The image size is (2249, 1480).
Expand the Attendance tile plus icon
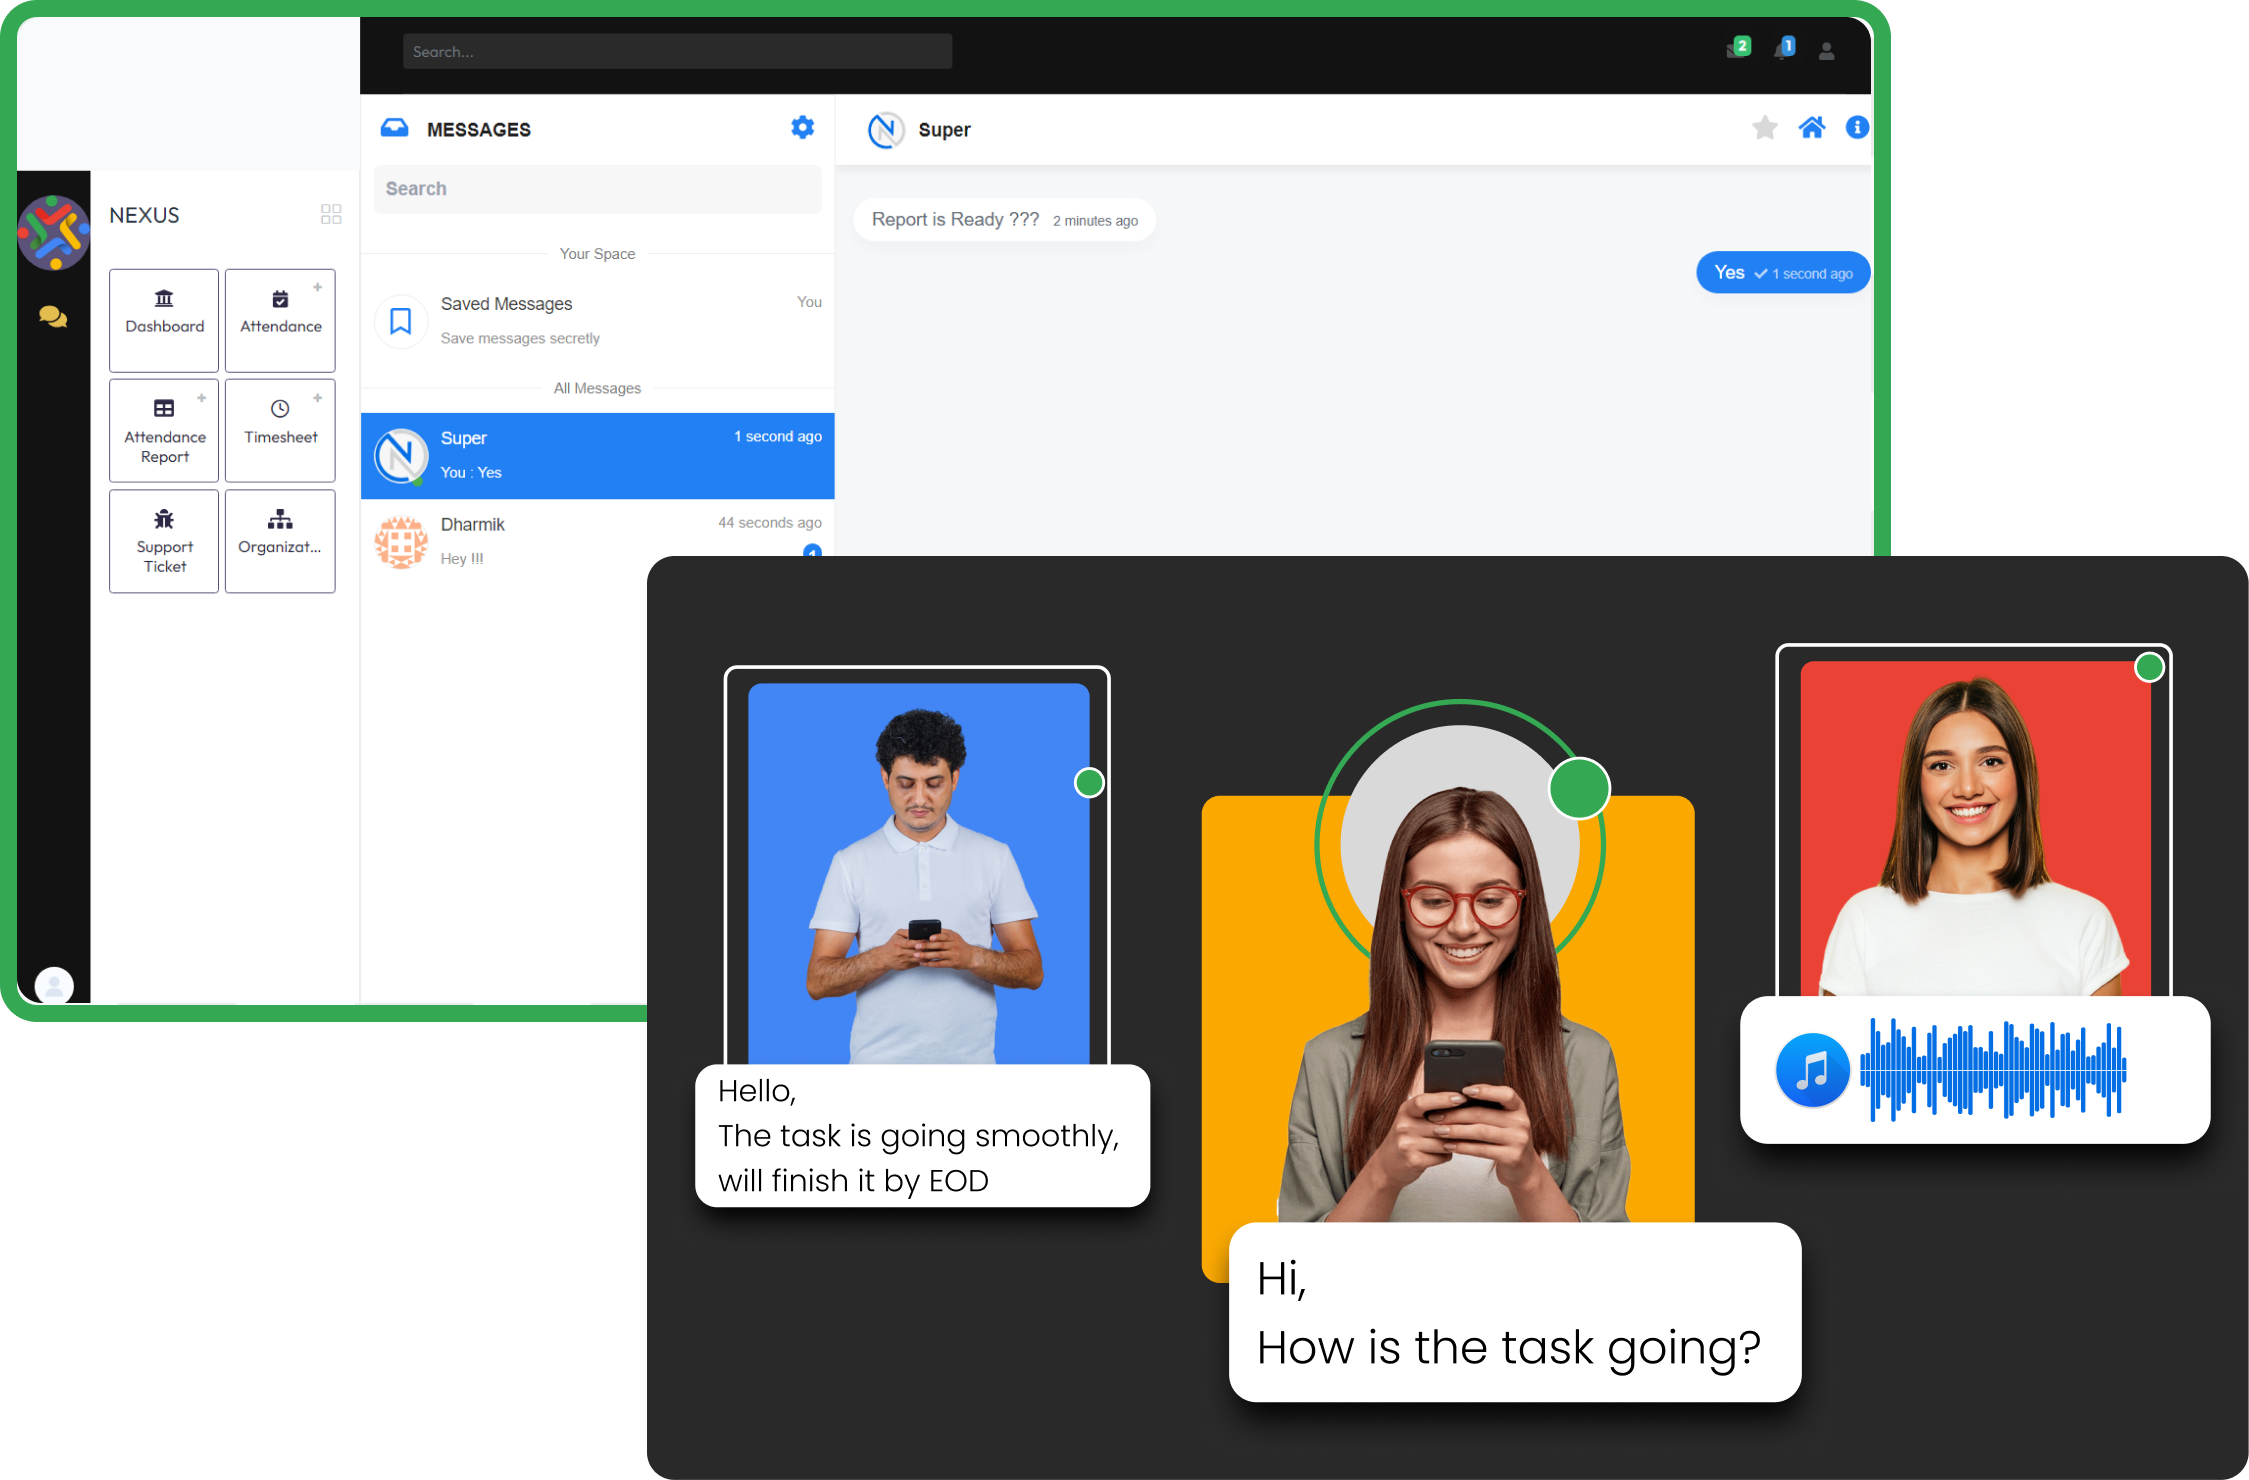317,287
